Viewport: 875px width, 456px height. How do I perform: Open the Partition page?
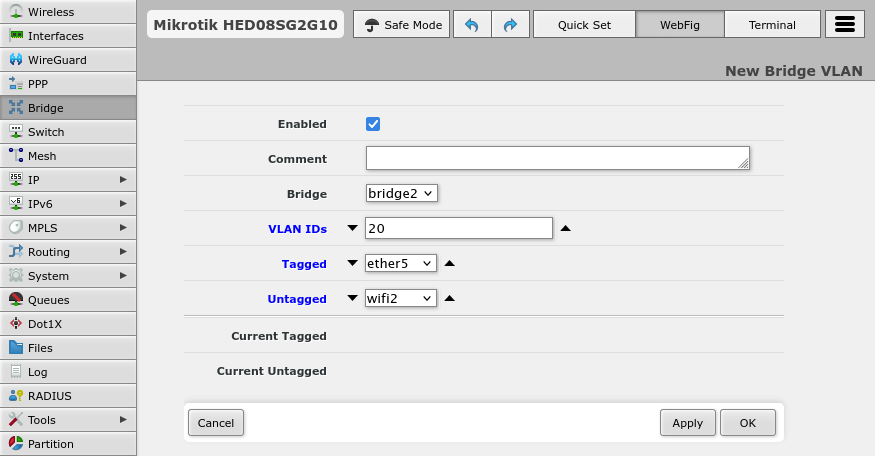click(x=50, y=444)
